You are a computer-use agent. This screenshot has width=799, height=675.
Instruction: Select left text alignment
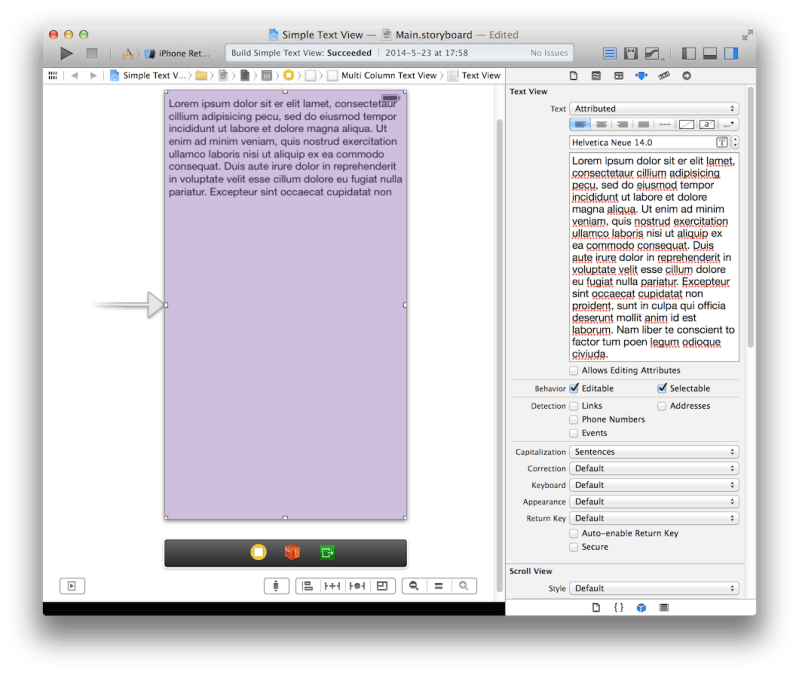(x=580, y=124)
